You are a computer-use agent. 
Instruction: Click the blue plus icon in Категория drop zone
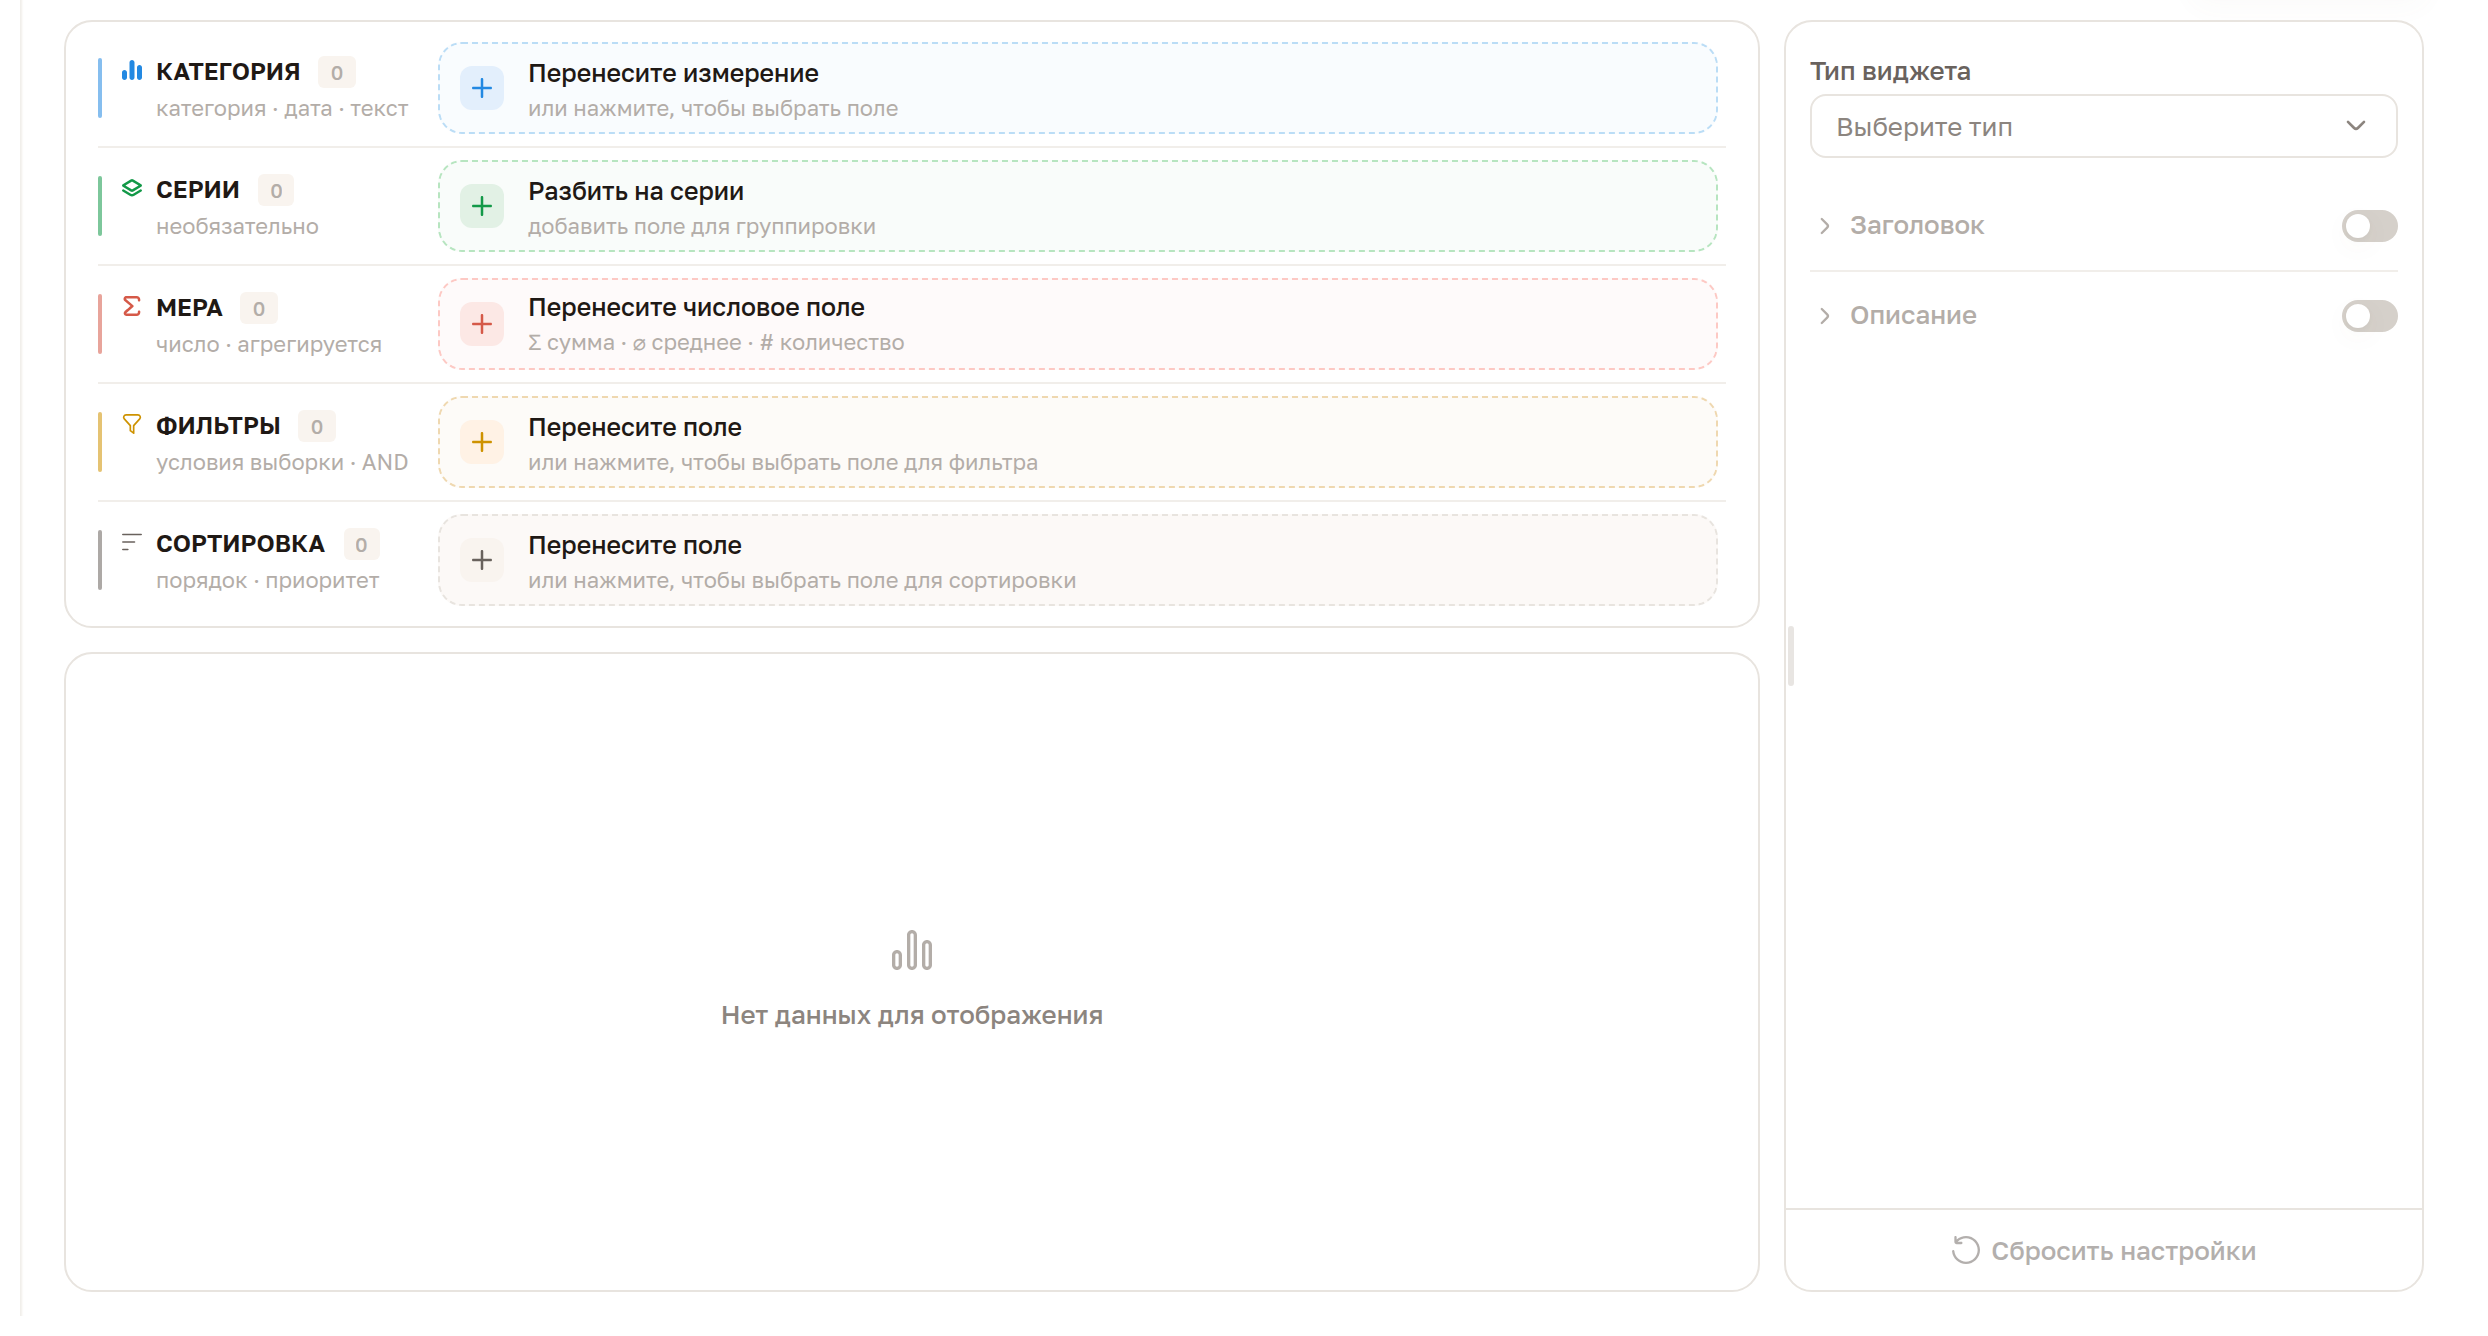pos(482,88)
